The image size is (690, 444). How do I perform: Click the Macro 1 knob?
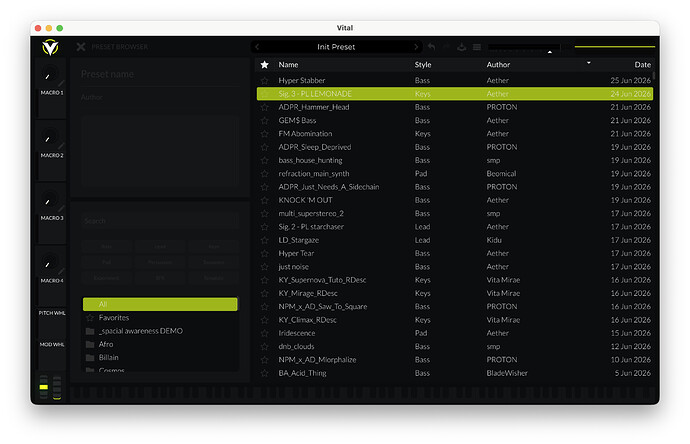(49, 75)
